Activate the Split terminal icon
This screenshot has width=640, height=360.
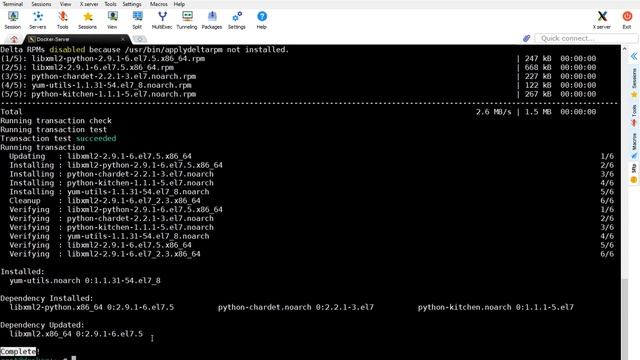click(137, 20)
